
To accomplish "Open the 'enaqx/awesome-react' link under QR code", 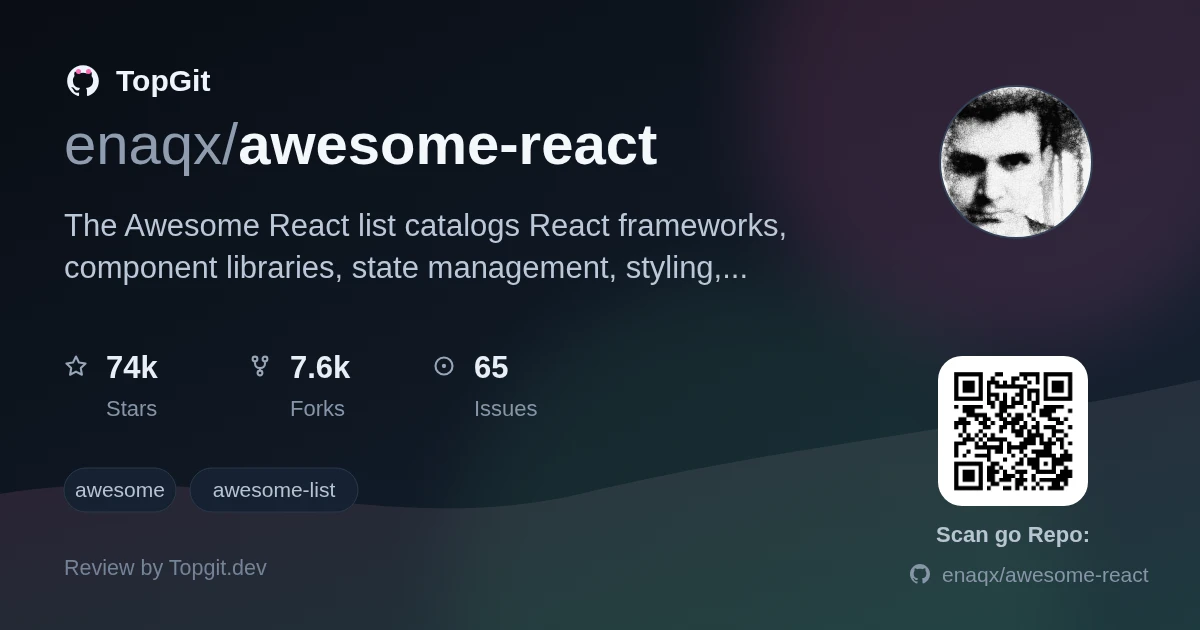I will [x=1045, y=575].
